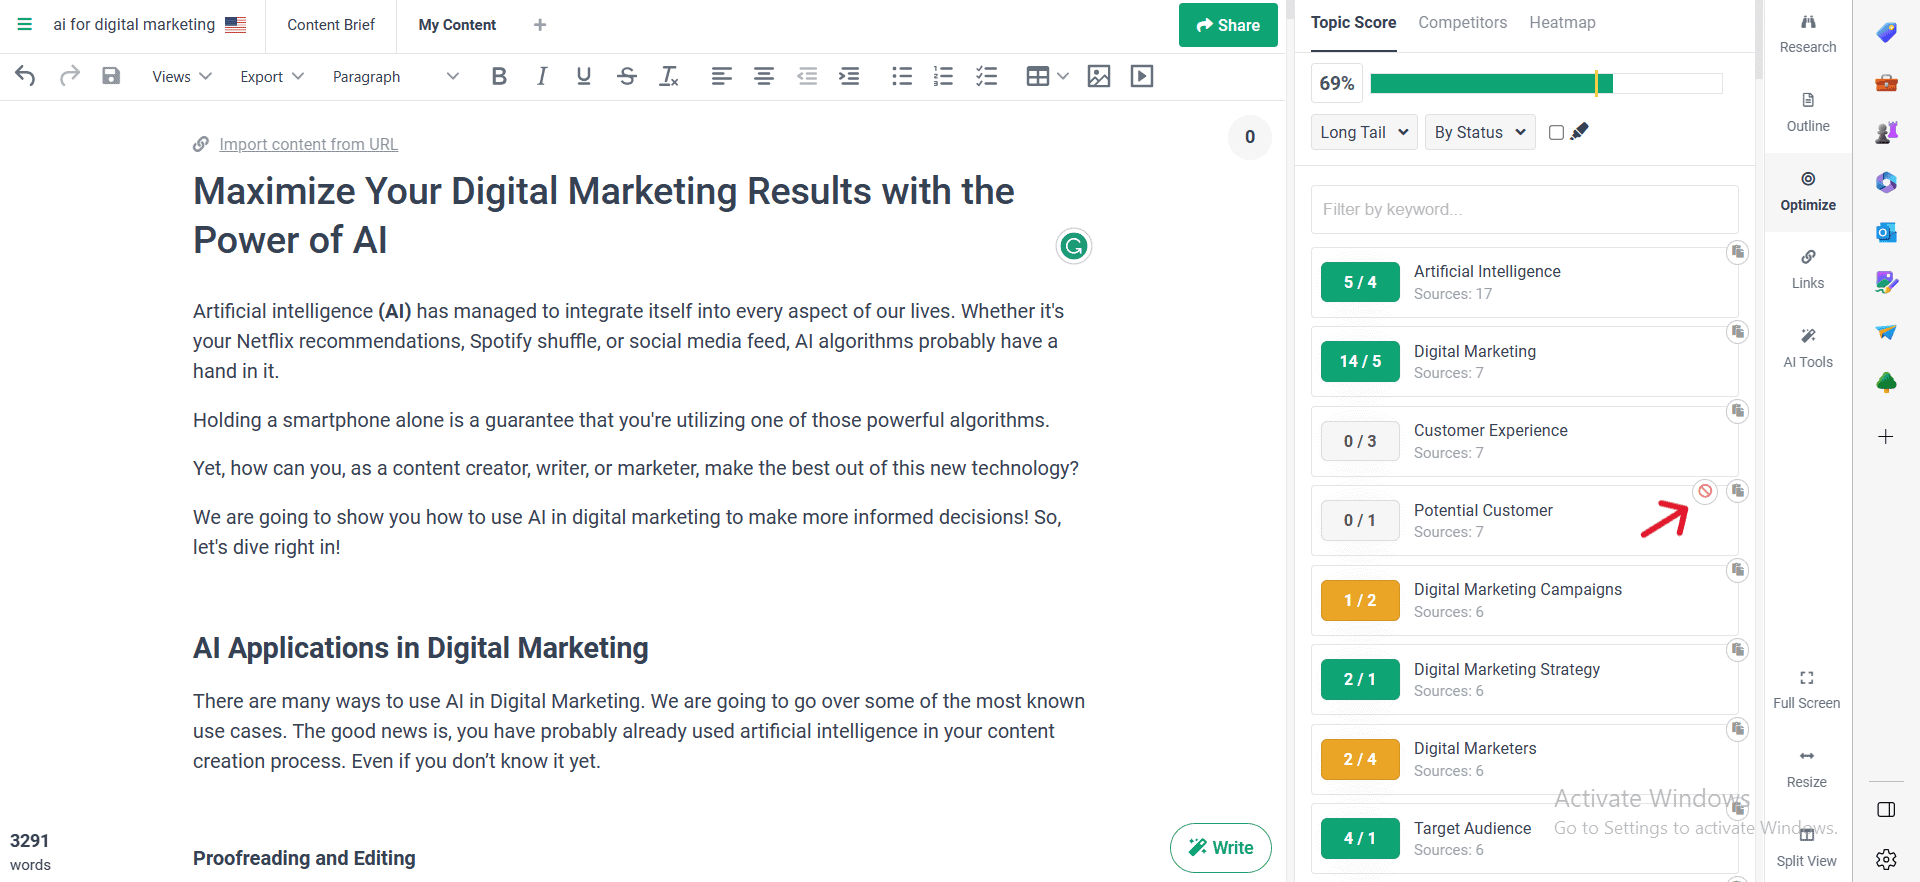Viewport: 1920px width, 882px height.
Task: Click the Filter by keyword field
Action: [x=1524, y=209]
